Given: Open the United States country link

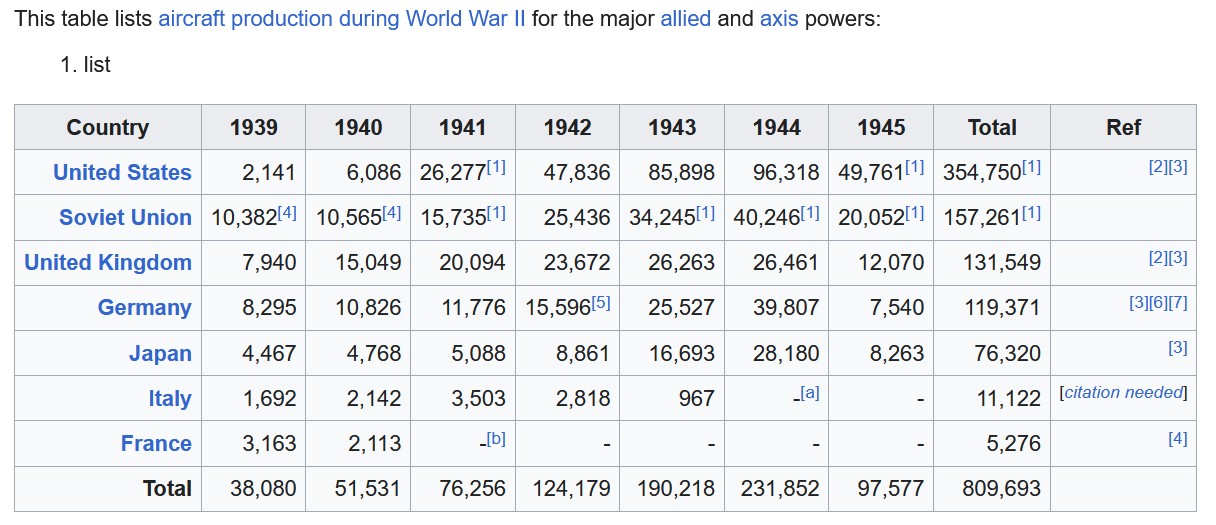Looking at the screenshot, I should point(122,172).
